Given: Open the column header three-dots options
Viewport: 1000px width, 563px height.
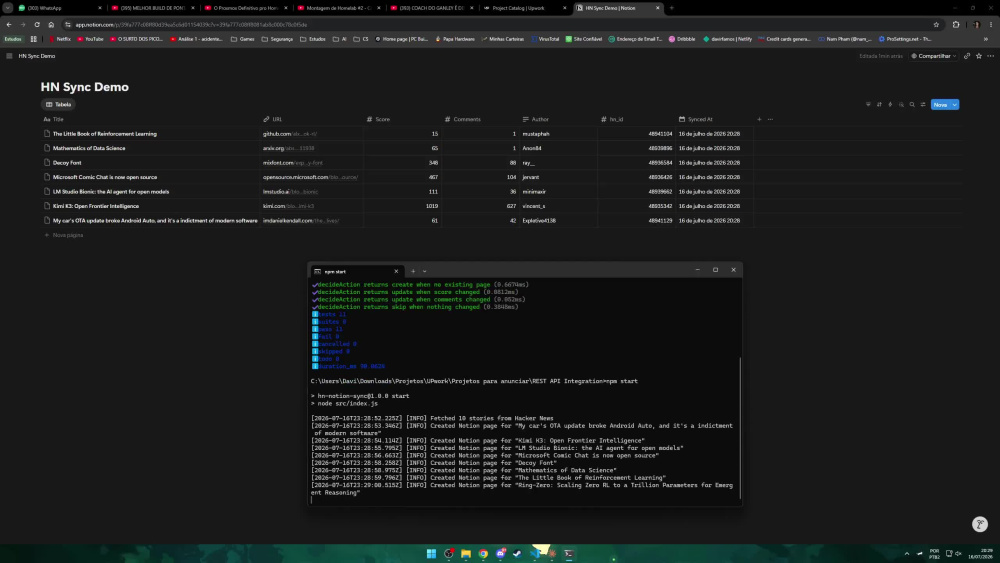Looking at the screenshot, I should (x=770, y=119).
